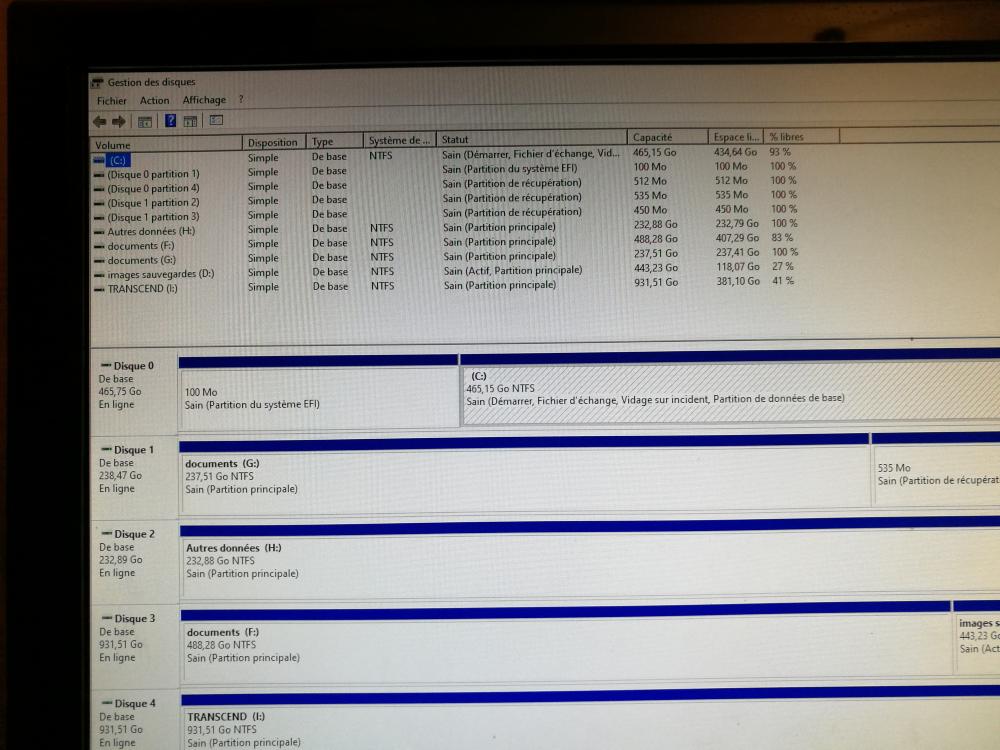This screenshot has width=1000, height=750.
Task: Select the (Disque 1 partition 3) row
Action: pos(153,217)
